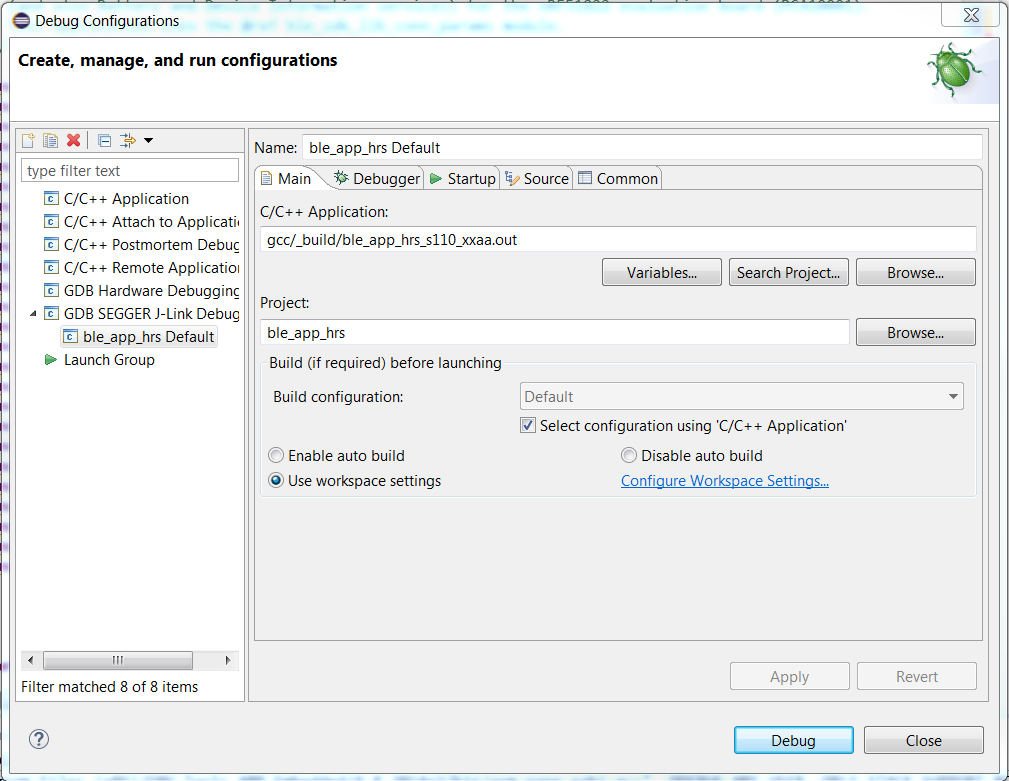Click the Search Project... button
Image resolution: width=1009 pixels, height=781 pixels.
coord(788,272)
